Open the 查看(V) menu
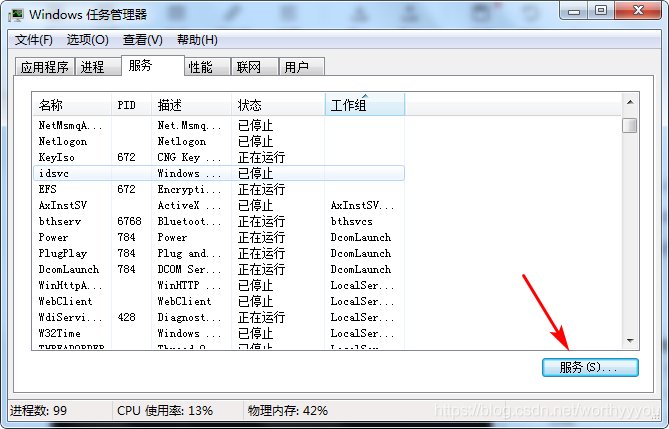This screenshot has height=429, width=669. (x=143, y=40)
